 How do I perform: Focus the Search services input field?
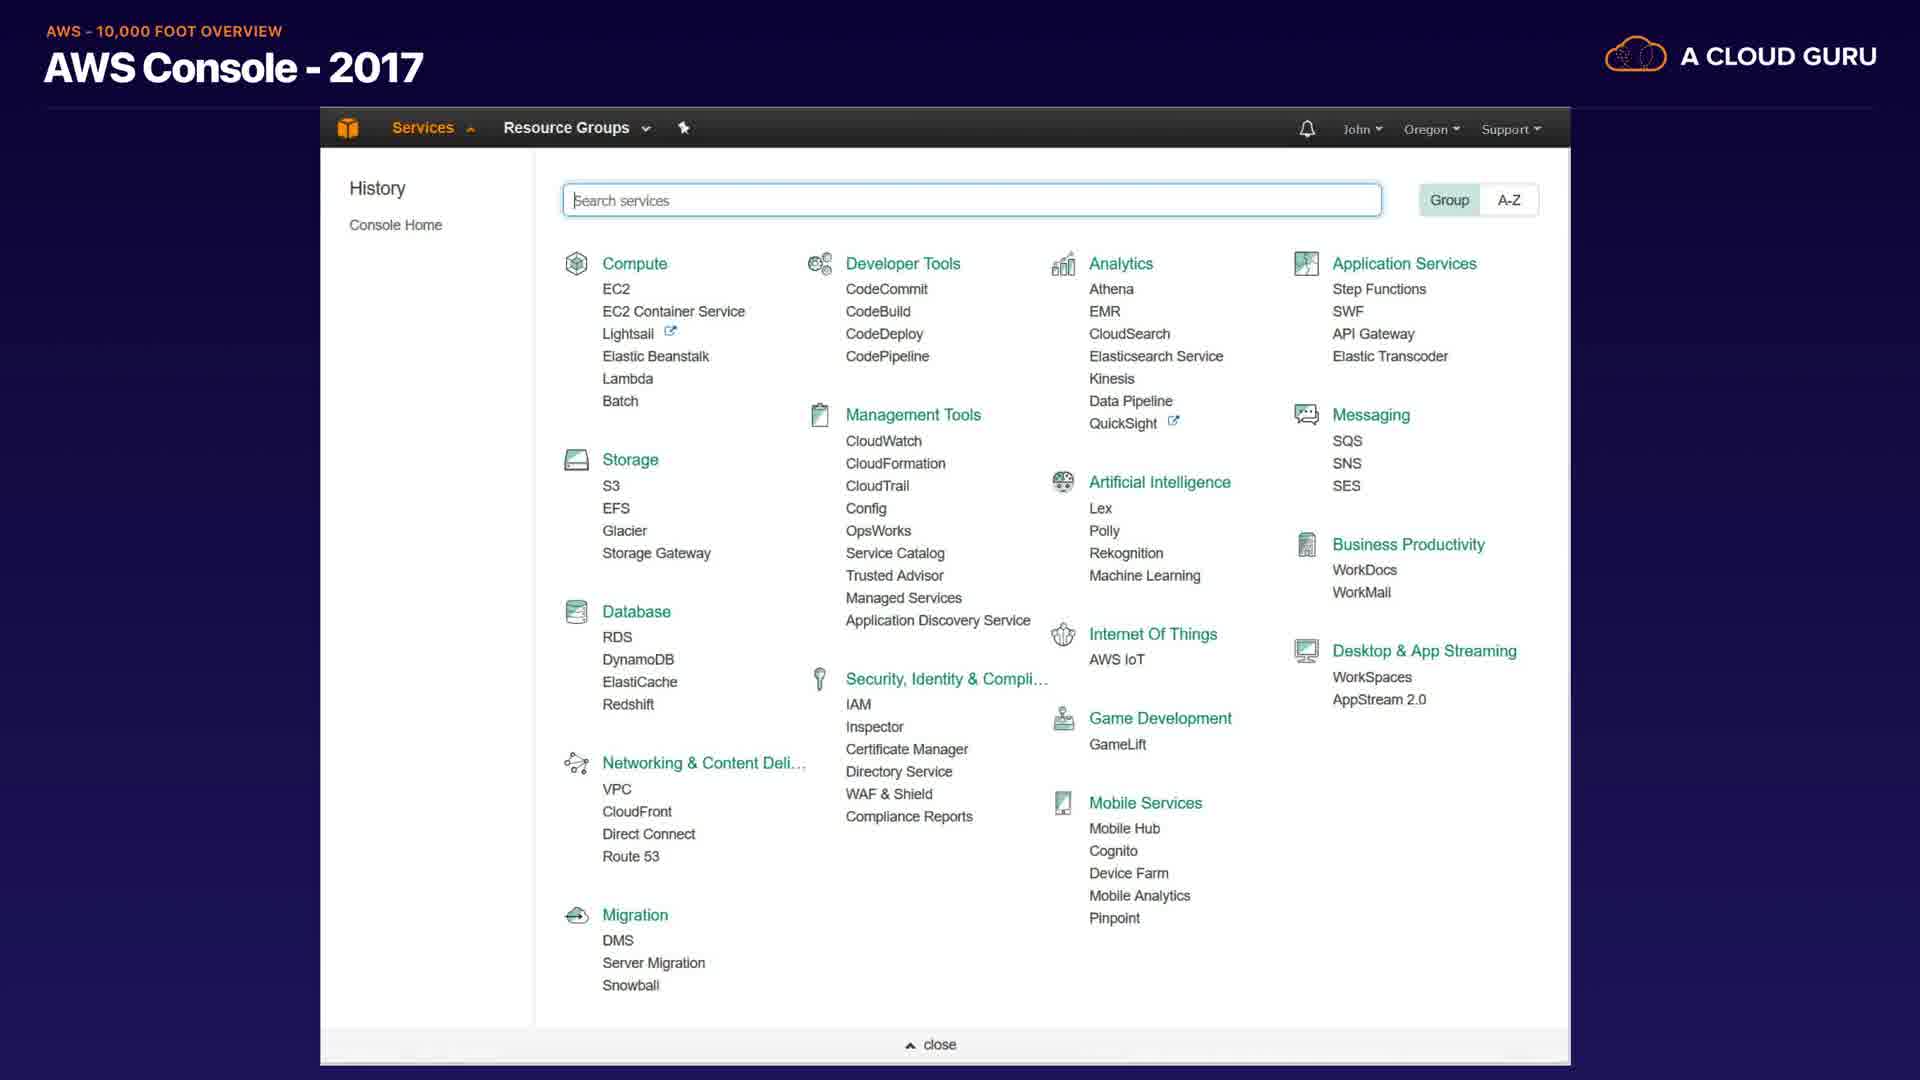[x=971, y=200]
